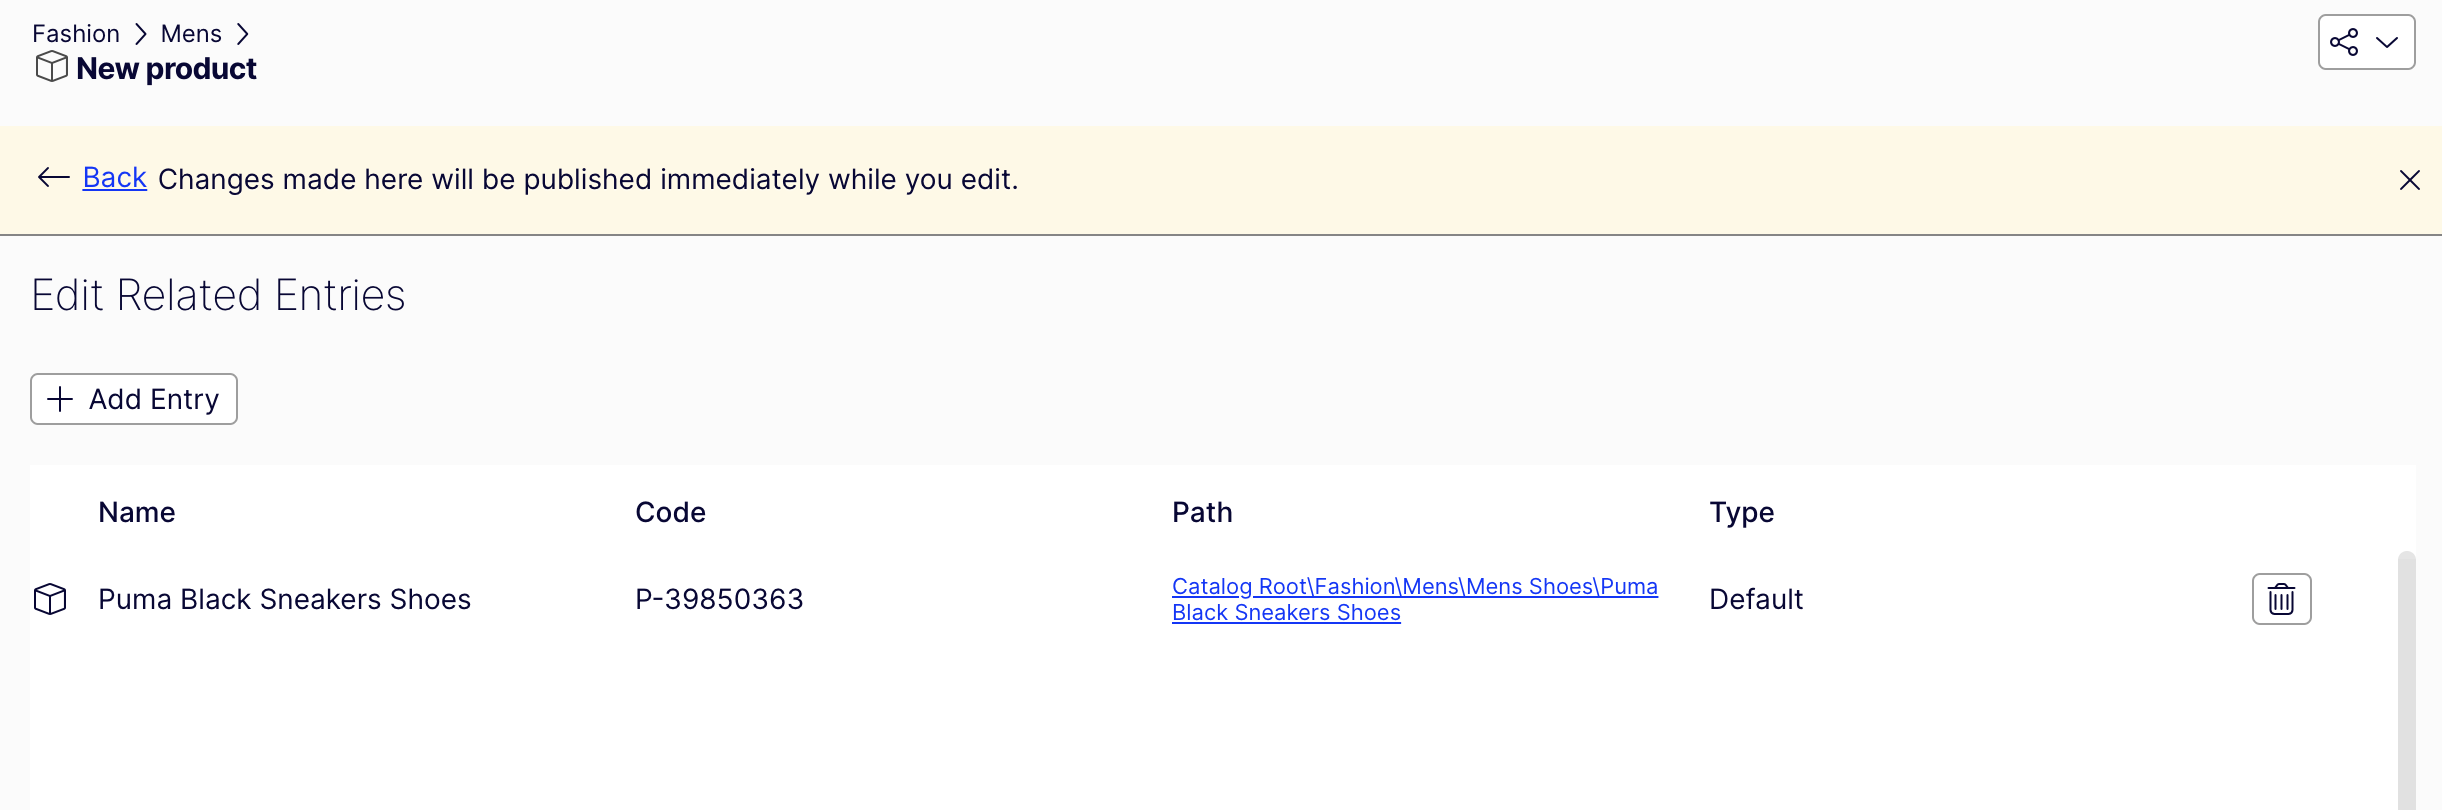Viewport: 2442px width, 810px height.
Task: Dismiss the publish warning banner
Action: [x=2410, y=180]
